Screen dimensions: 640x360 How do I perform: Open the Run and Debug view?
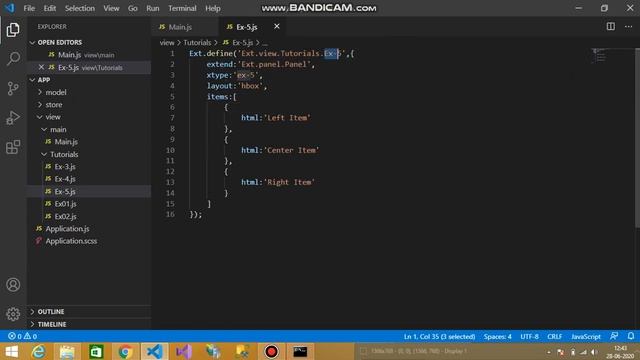(x=13, y=118)
